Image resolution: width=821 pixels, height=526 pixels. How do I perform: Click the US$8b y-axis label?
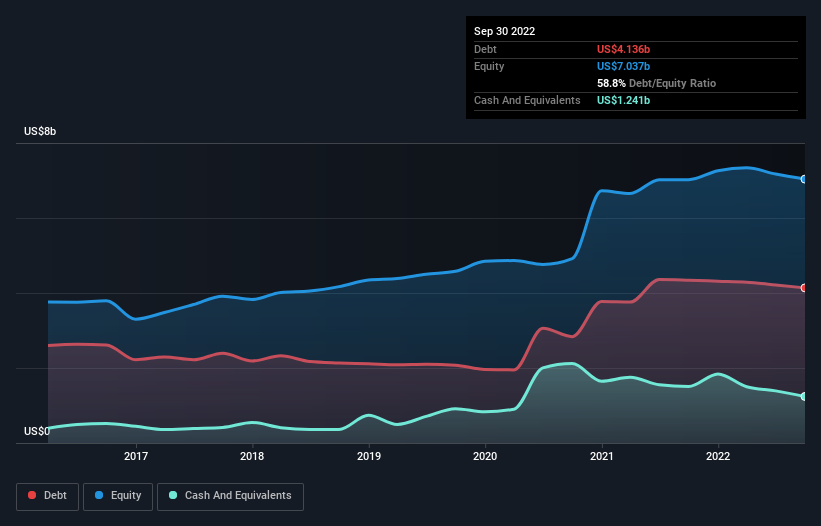point(40,131)
